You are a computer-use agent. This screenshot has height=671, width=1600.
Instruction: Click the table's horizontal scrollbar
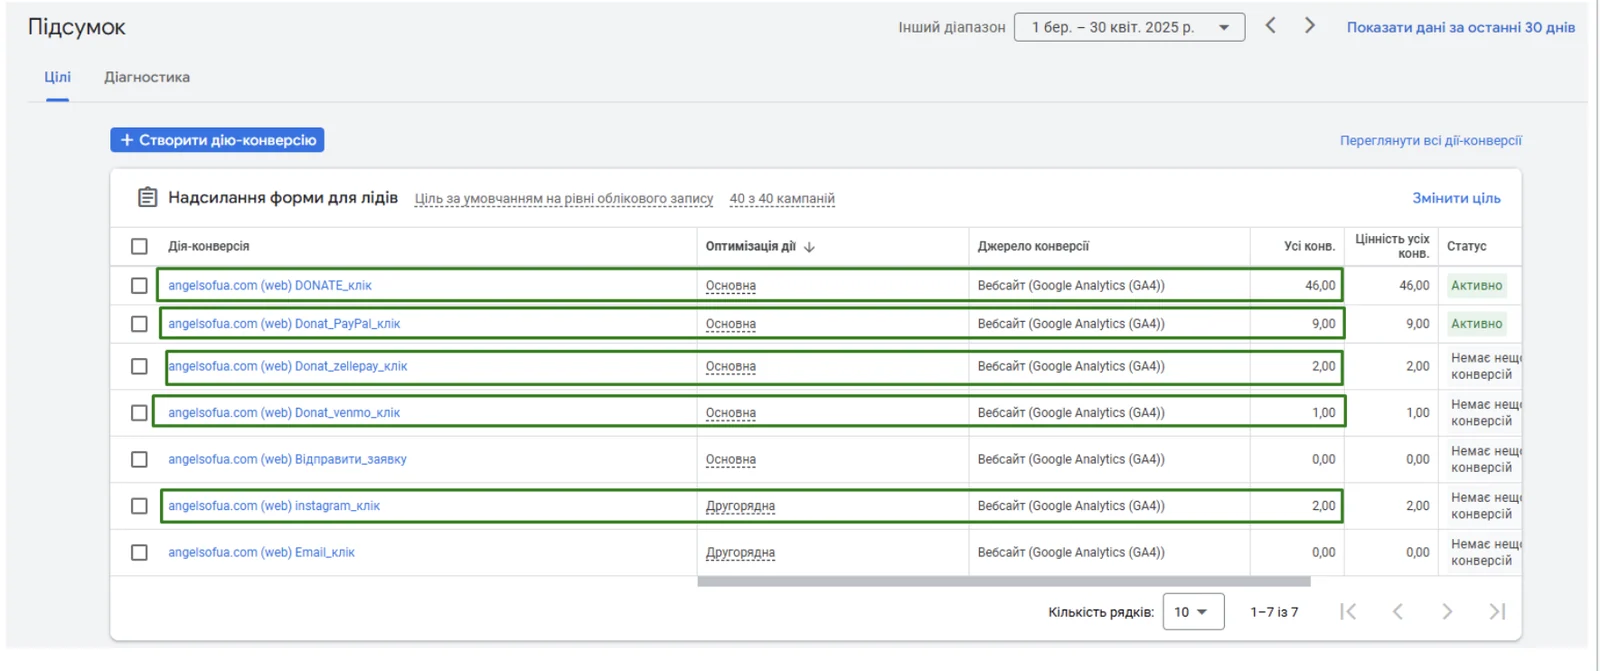coord(1004,581)
